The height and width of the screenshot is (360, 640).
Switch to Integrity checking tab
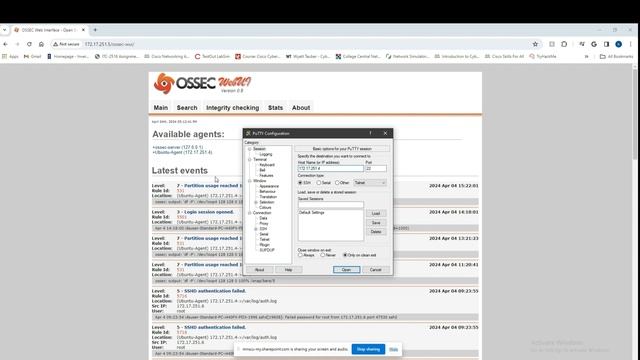click(x=233, y=108)
